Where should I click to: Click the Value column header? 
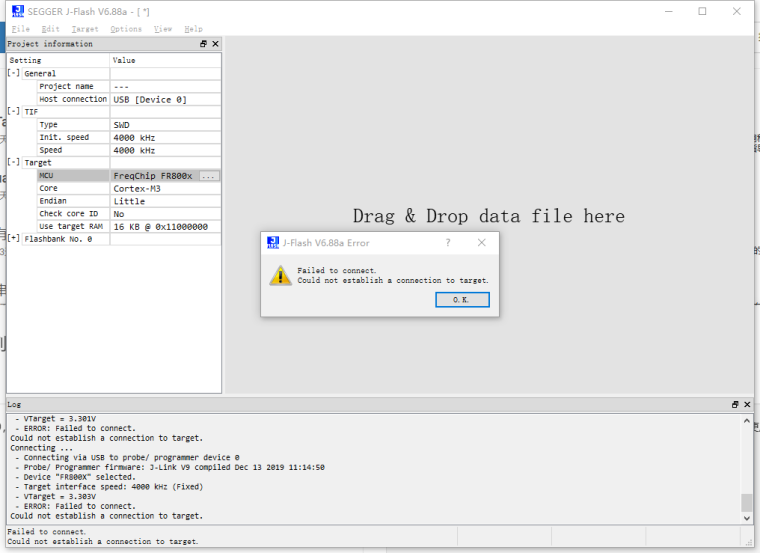tap(165, 60)
